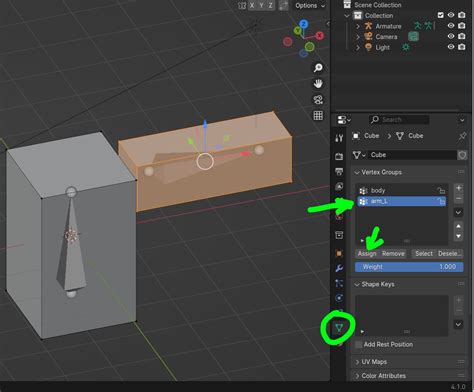The image size is (474, 392).
Task: Open the Render properties tab
Action: (339, 156)
